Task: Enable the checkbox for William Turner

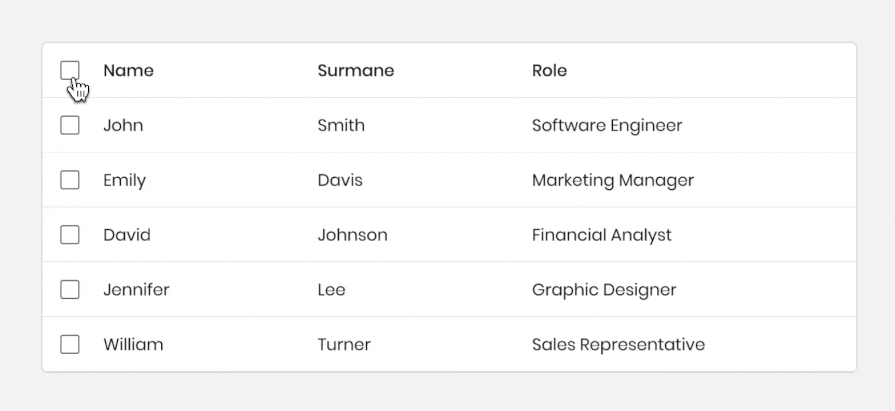Action: coord(70,344)
